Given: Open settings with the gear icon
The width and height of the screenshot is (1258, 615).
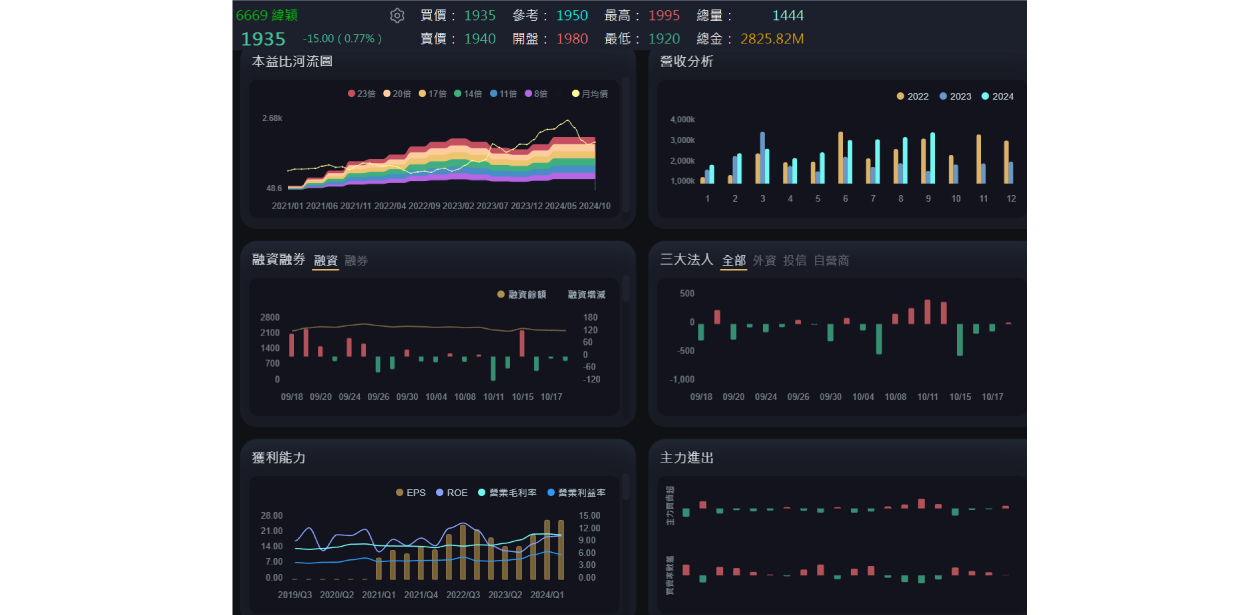Looking at the screenshot, I should [x=397, y=16].
